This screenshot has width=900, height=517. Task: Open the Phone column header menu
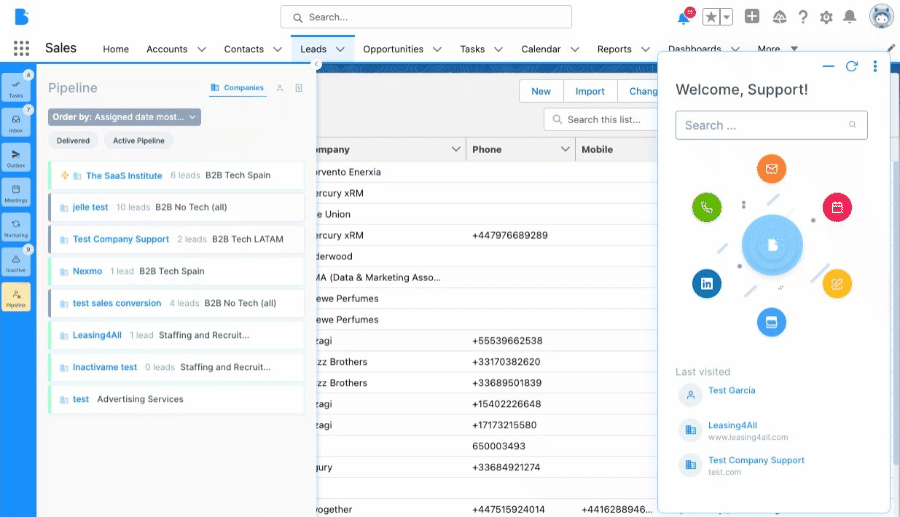[x=565, y=149]
